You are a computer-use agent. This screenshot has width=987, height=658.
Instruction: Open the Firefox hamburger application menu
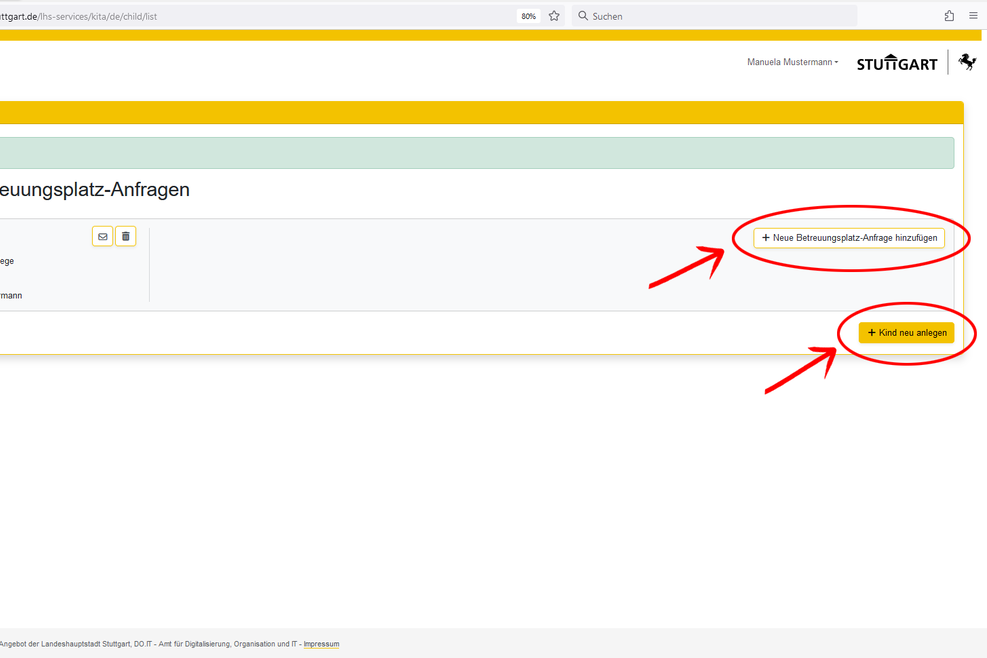coord(973,16)
